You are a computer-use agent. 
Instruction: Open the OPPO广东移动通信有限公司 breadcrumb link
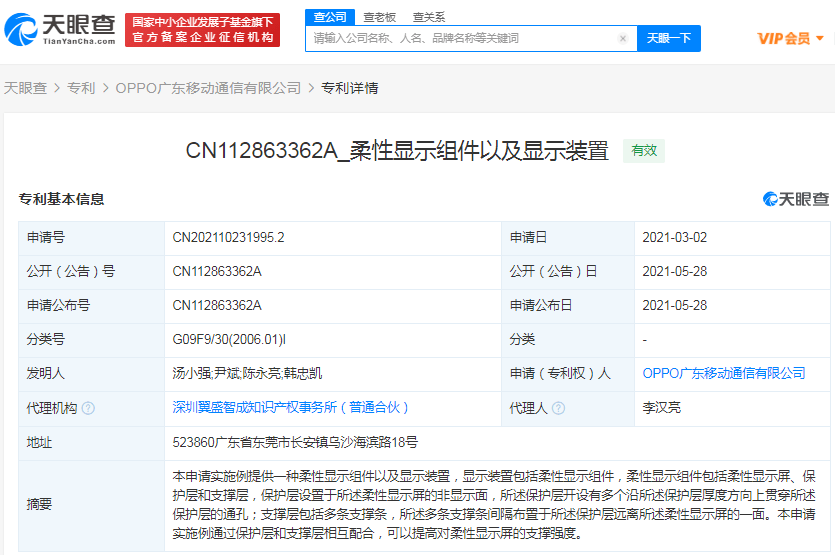[x=208, y=88]
